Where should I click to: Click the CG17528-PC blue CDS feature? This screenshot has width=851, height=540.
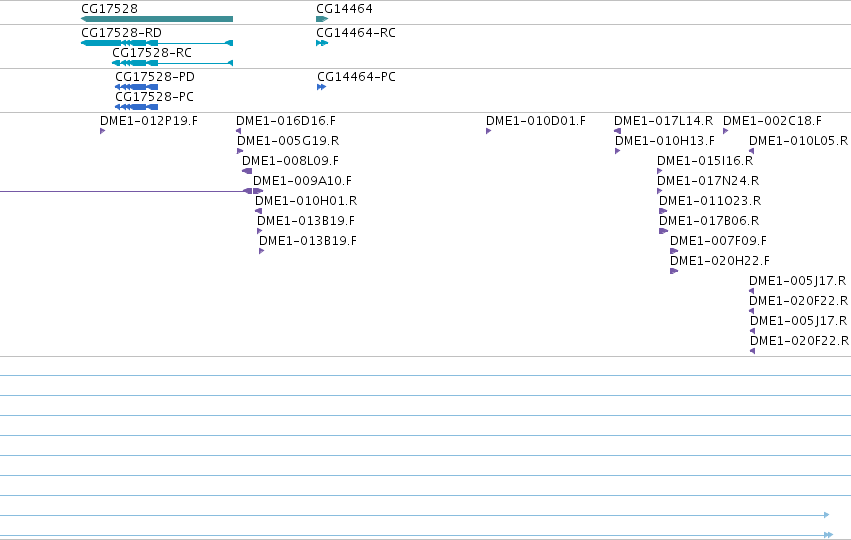(136, 107)
